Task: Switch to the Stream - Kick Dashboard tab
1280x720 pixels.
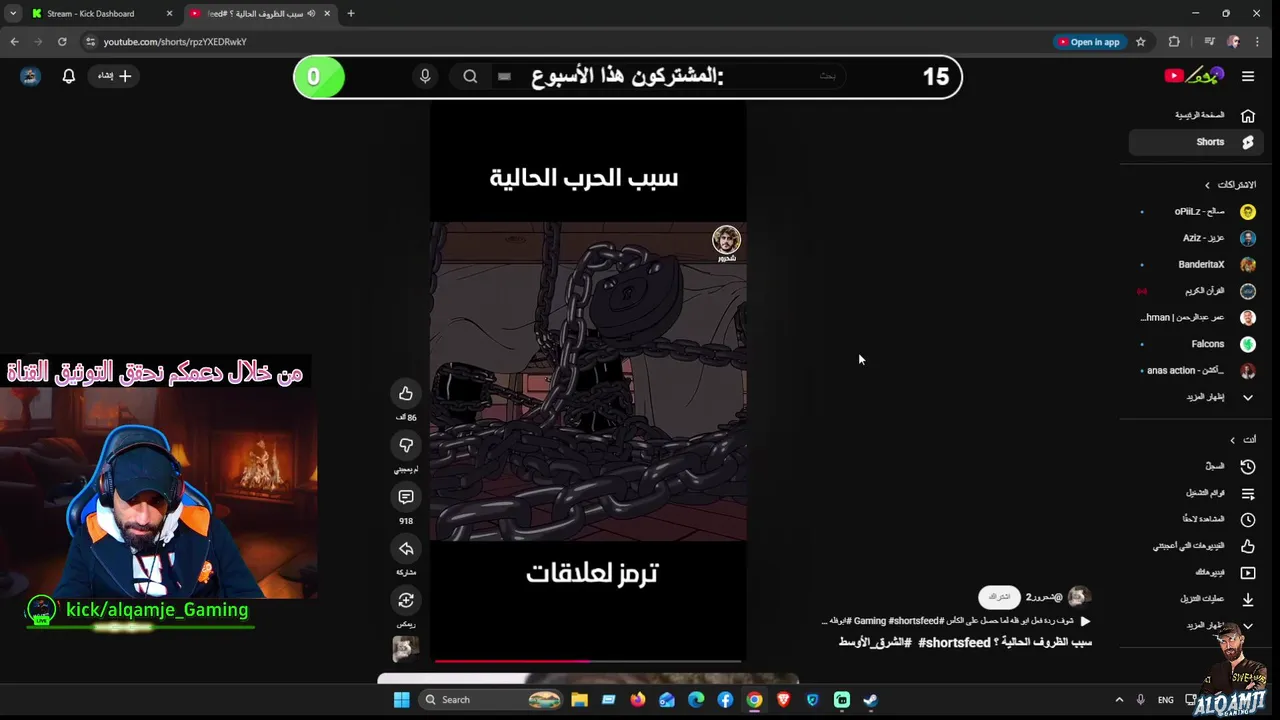Action: (x=100, y=13)
